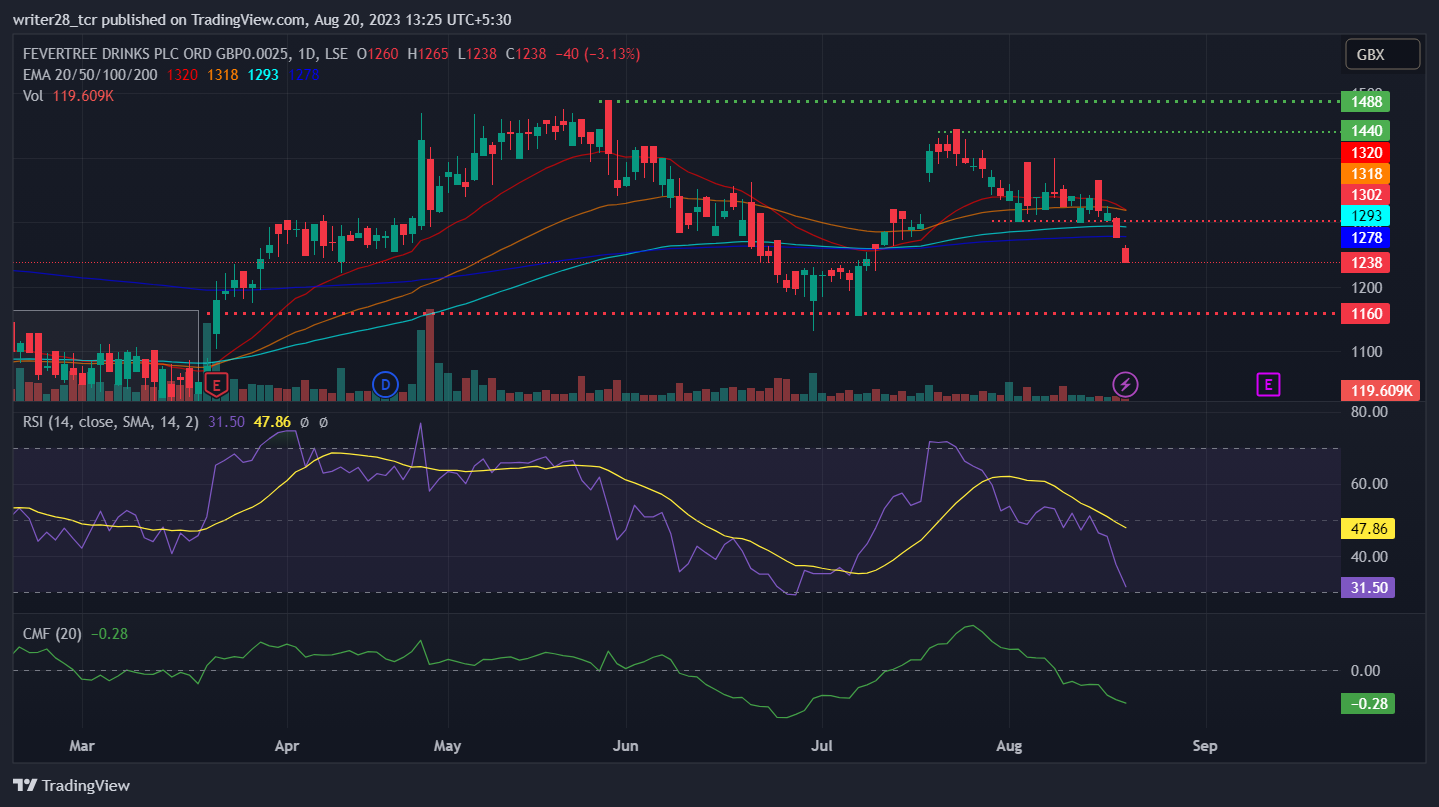
Task: Click the orange 1318 price axis label
Action: (x=1366, y=173)
